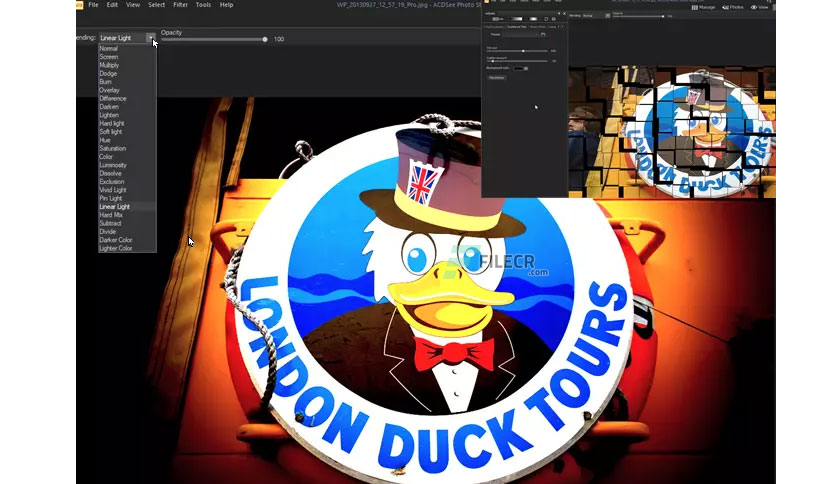Open the Tools menu

pos(203,5)
